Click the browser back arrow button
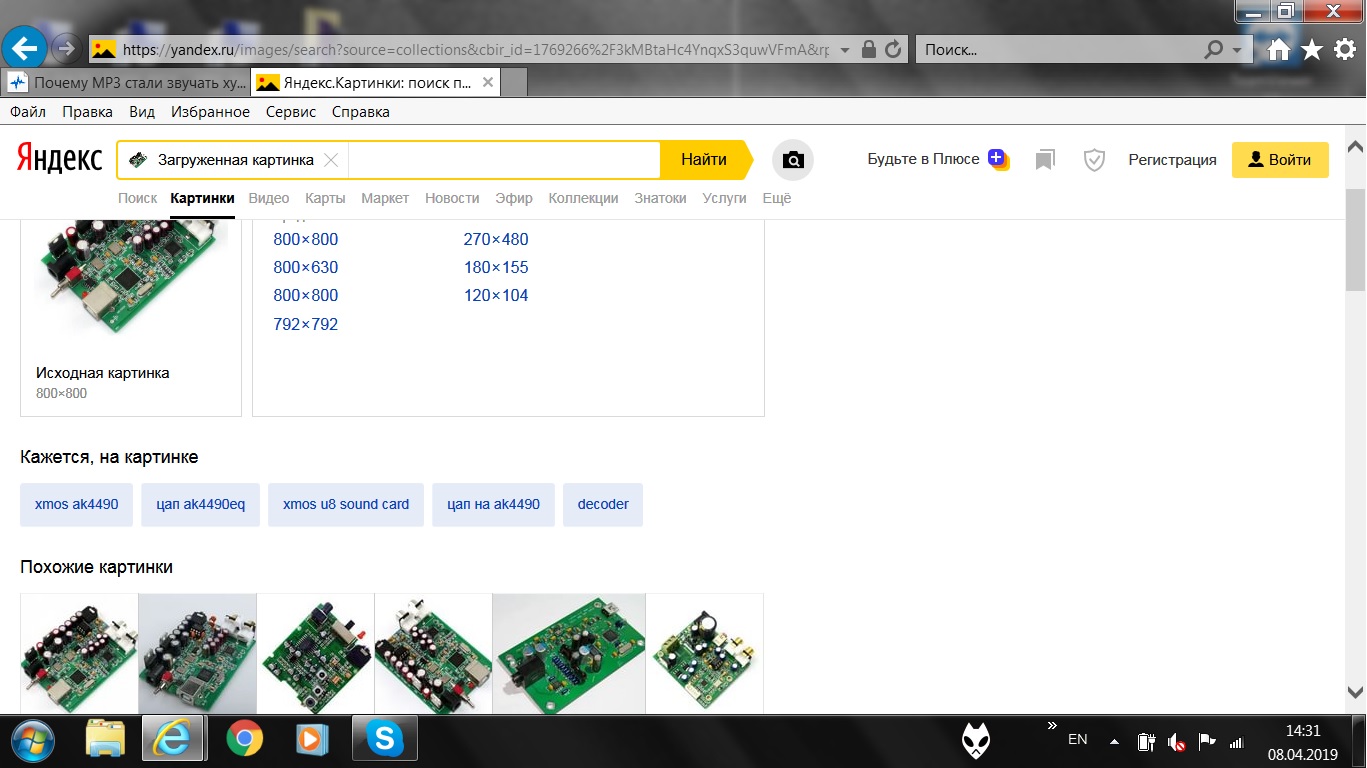 tap(24, 48)
